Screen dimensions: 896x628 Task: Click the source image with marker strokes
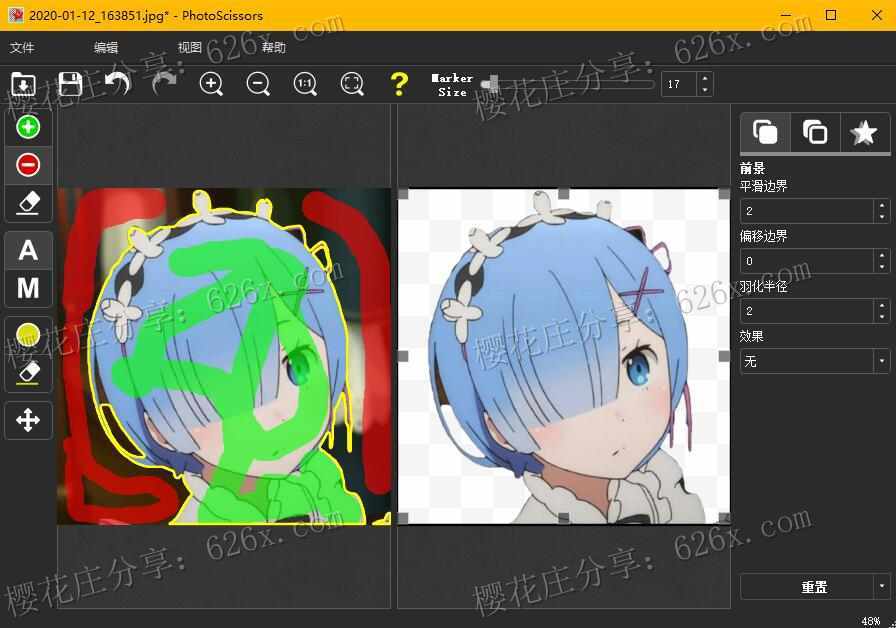tap(224, 356)
